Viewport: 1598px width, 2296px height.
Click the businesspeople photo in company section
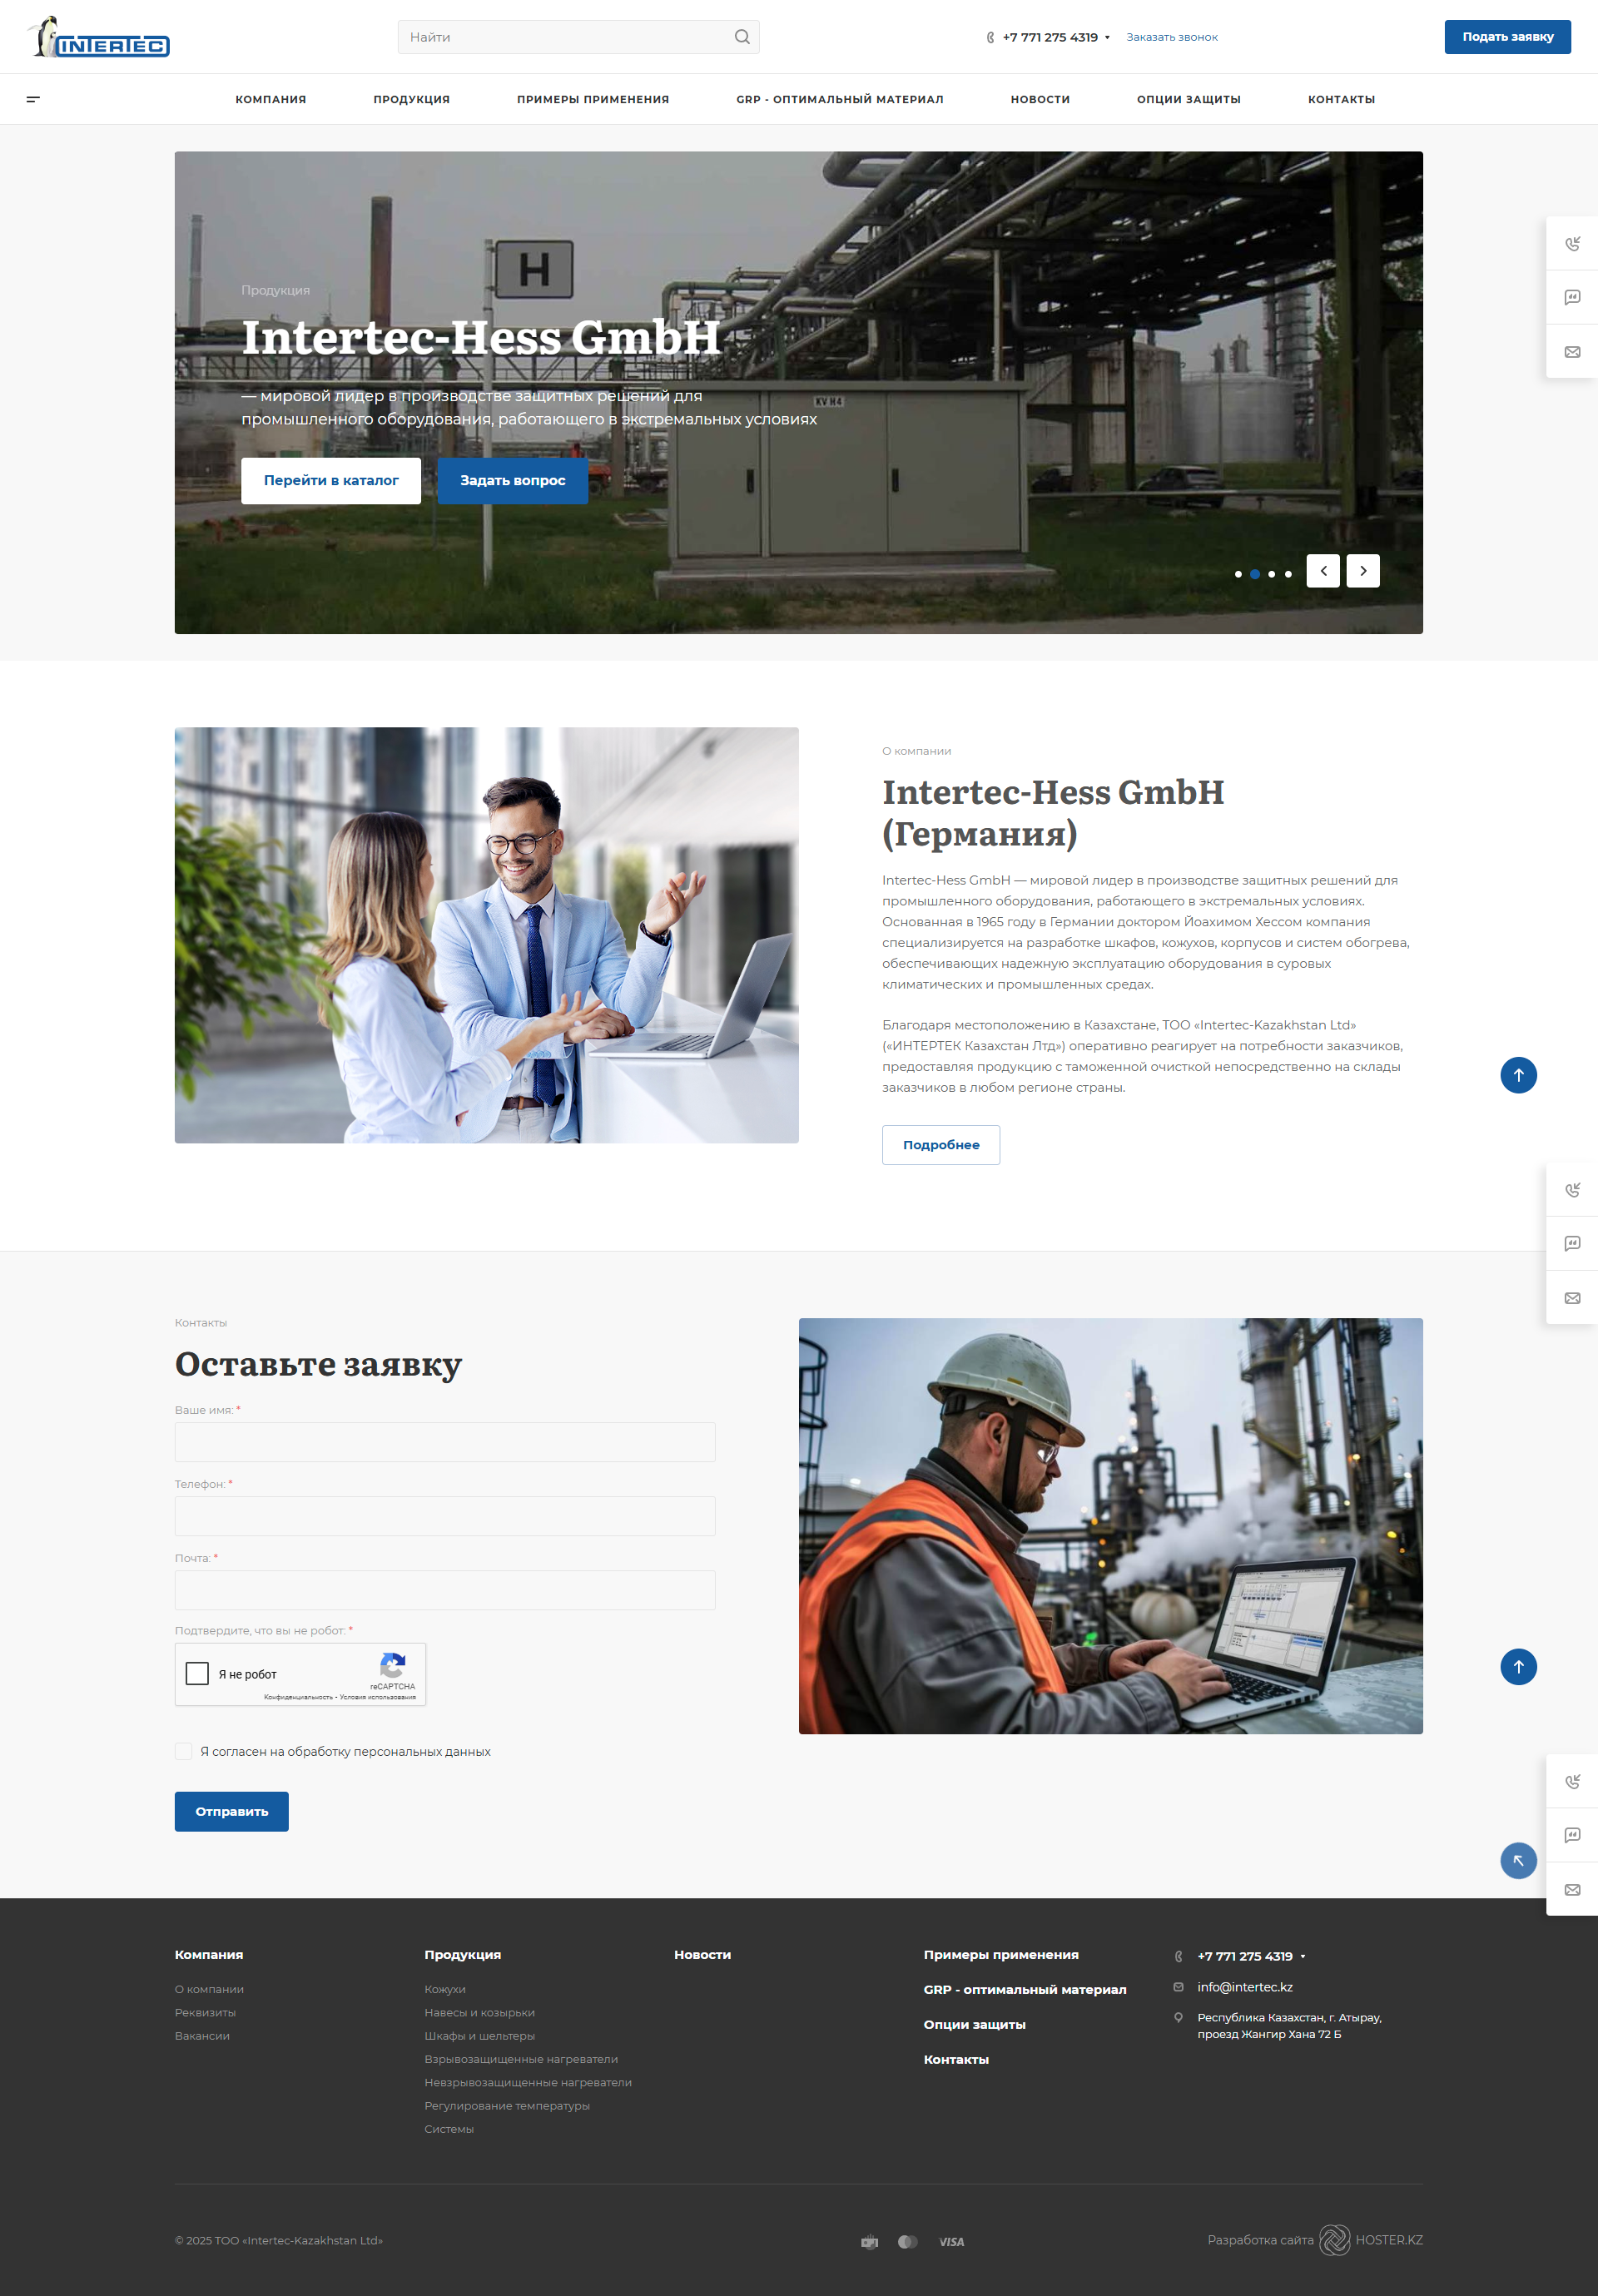tap(487, 935)
